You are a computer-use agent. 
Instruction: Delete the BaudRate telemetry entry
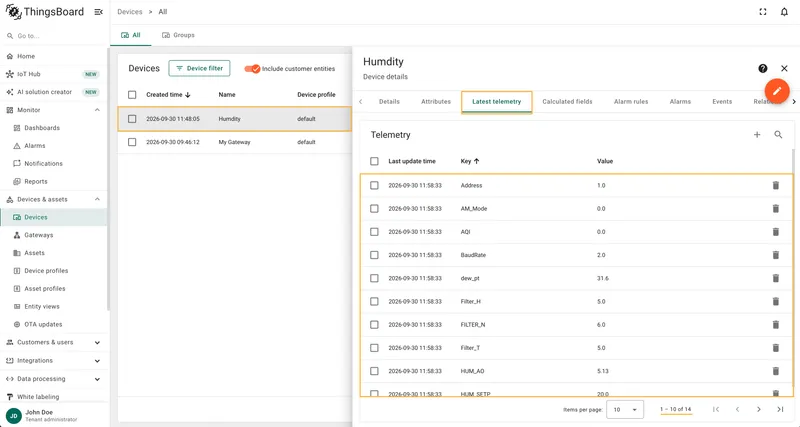tap(776, 255)
